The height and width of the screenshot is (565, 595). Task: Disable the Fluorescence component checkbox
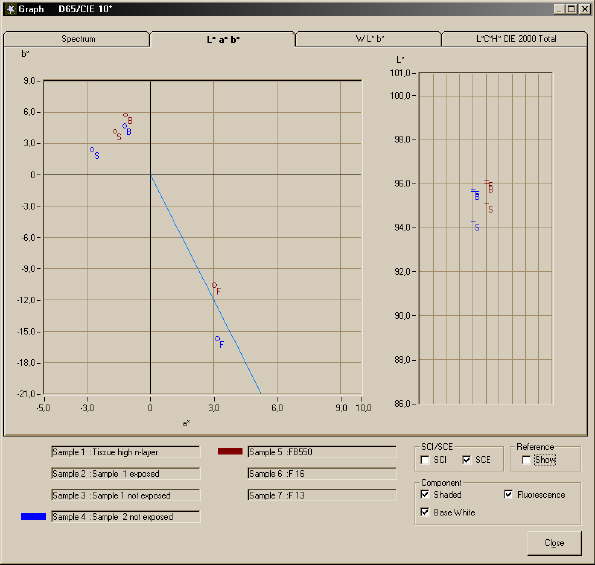[508, 494]
